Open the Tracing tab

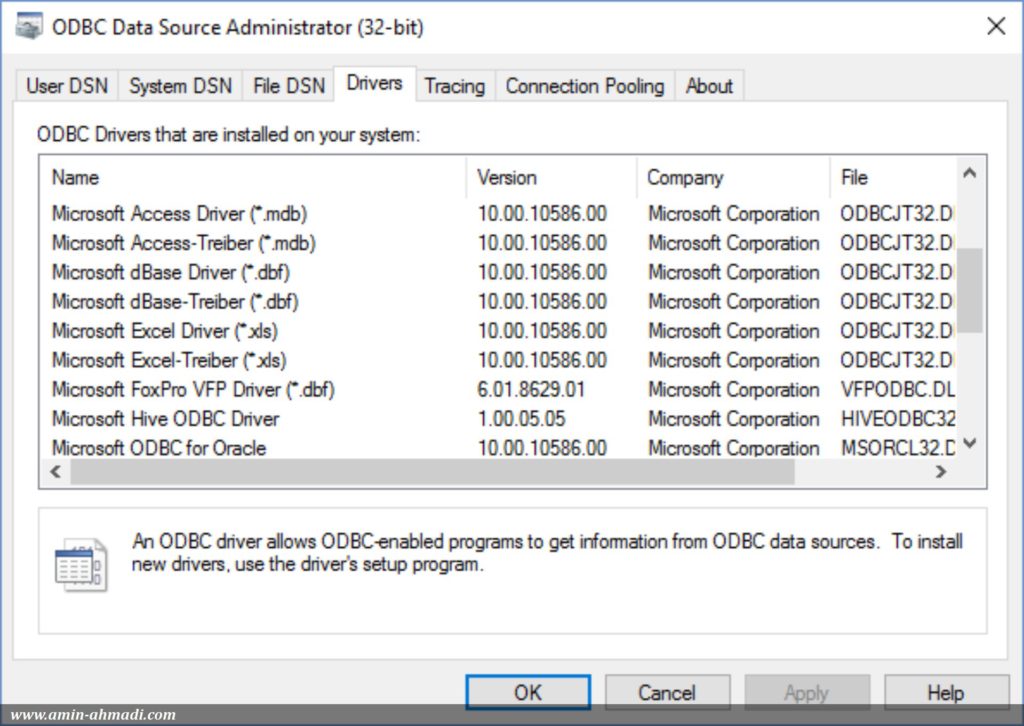click(455, 86)
